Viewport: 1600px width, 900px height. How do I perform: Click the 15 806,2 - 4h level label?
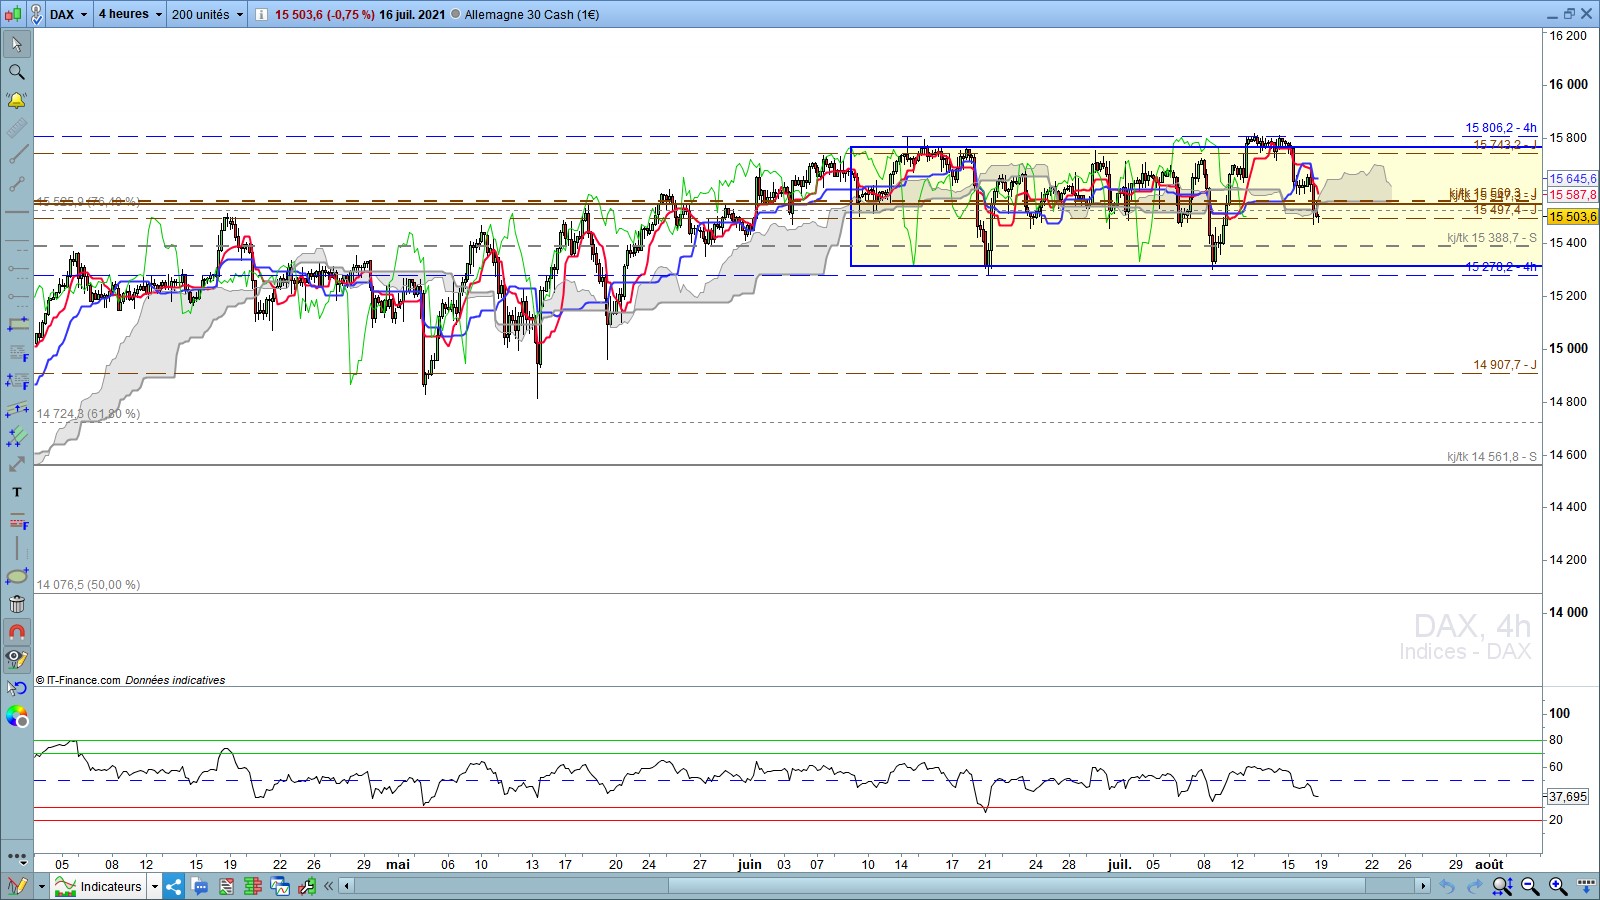click(1500, 128)
